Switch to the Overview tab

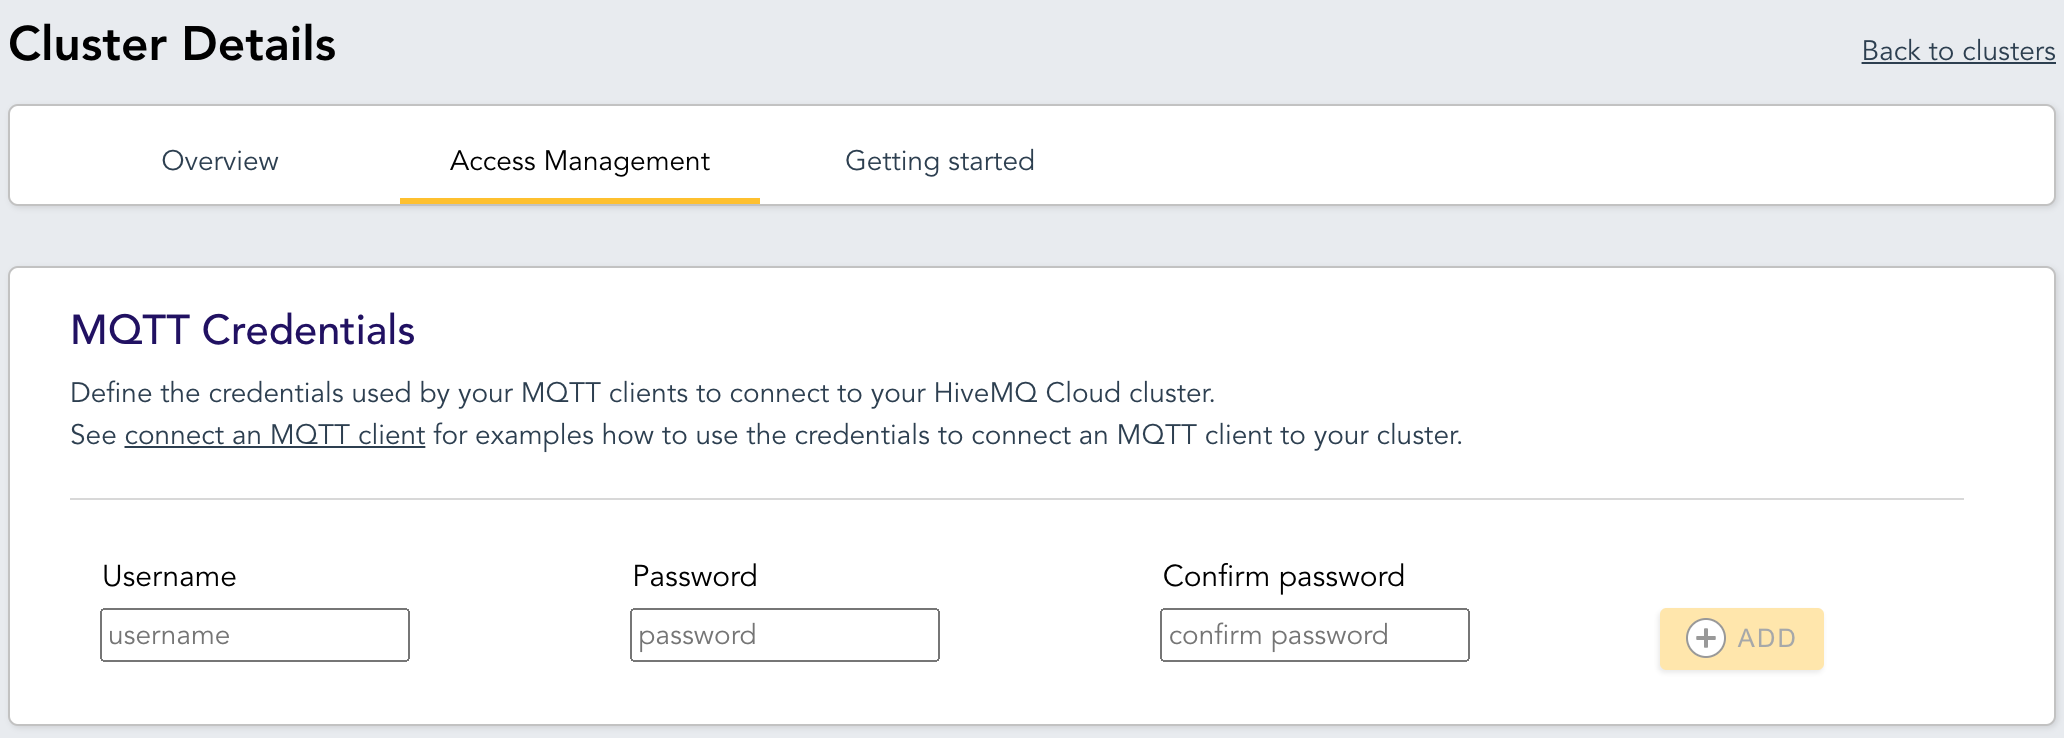[x=220, y=161]
